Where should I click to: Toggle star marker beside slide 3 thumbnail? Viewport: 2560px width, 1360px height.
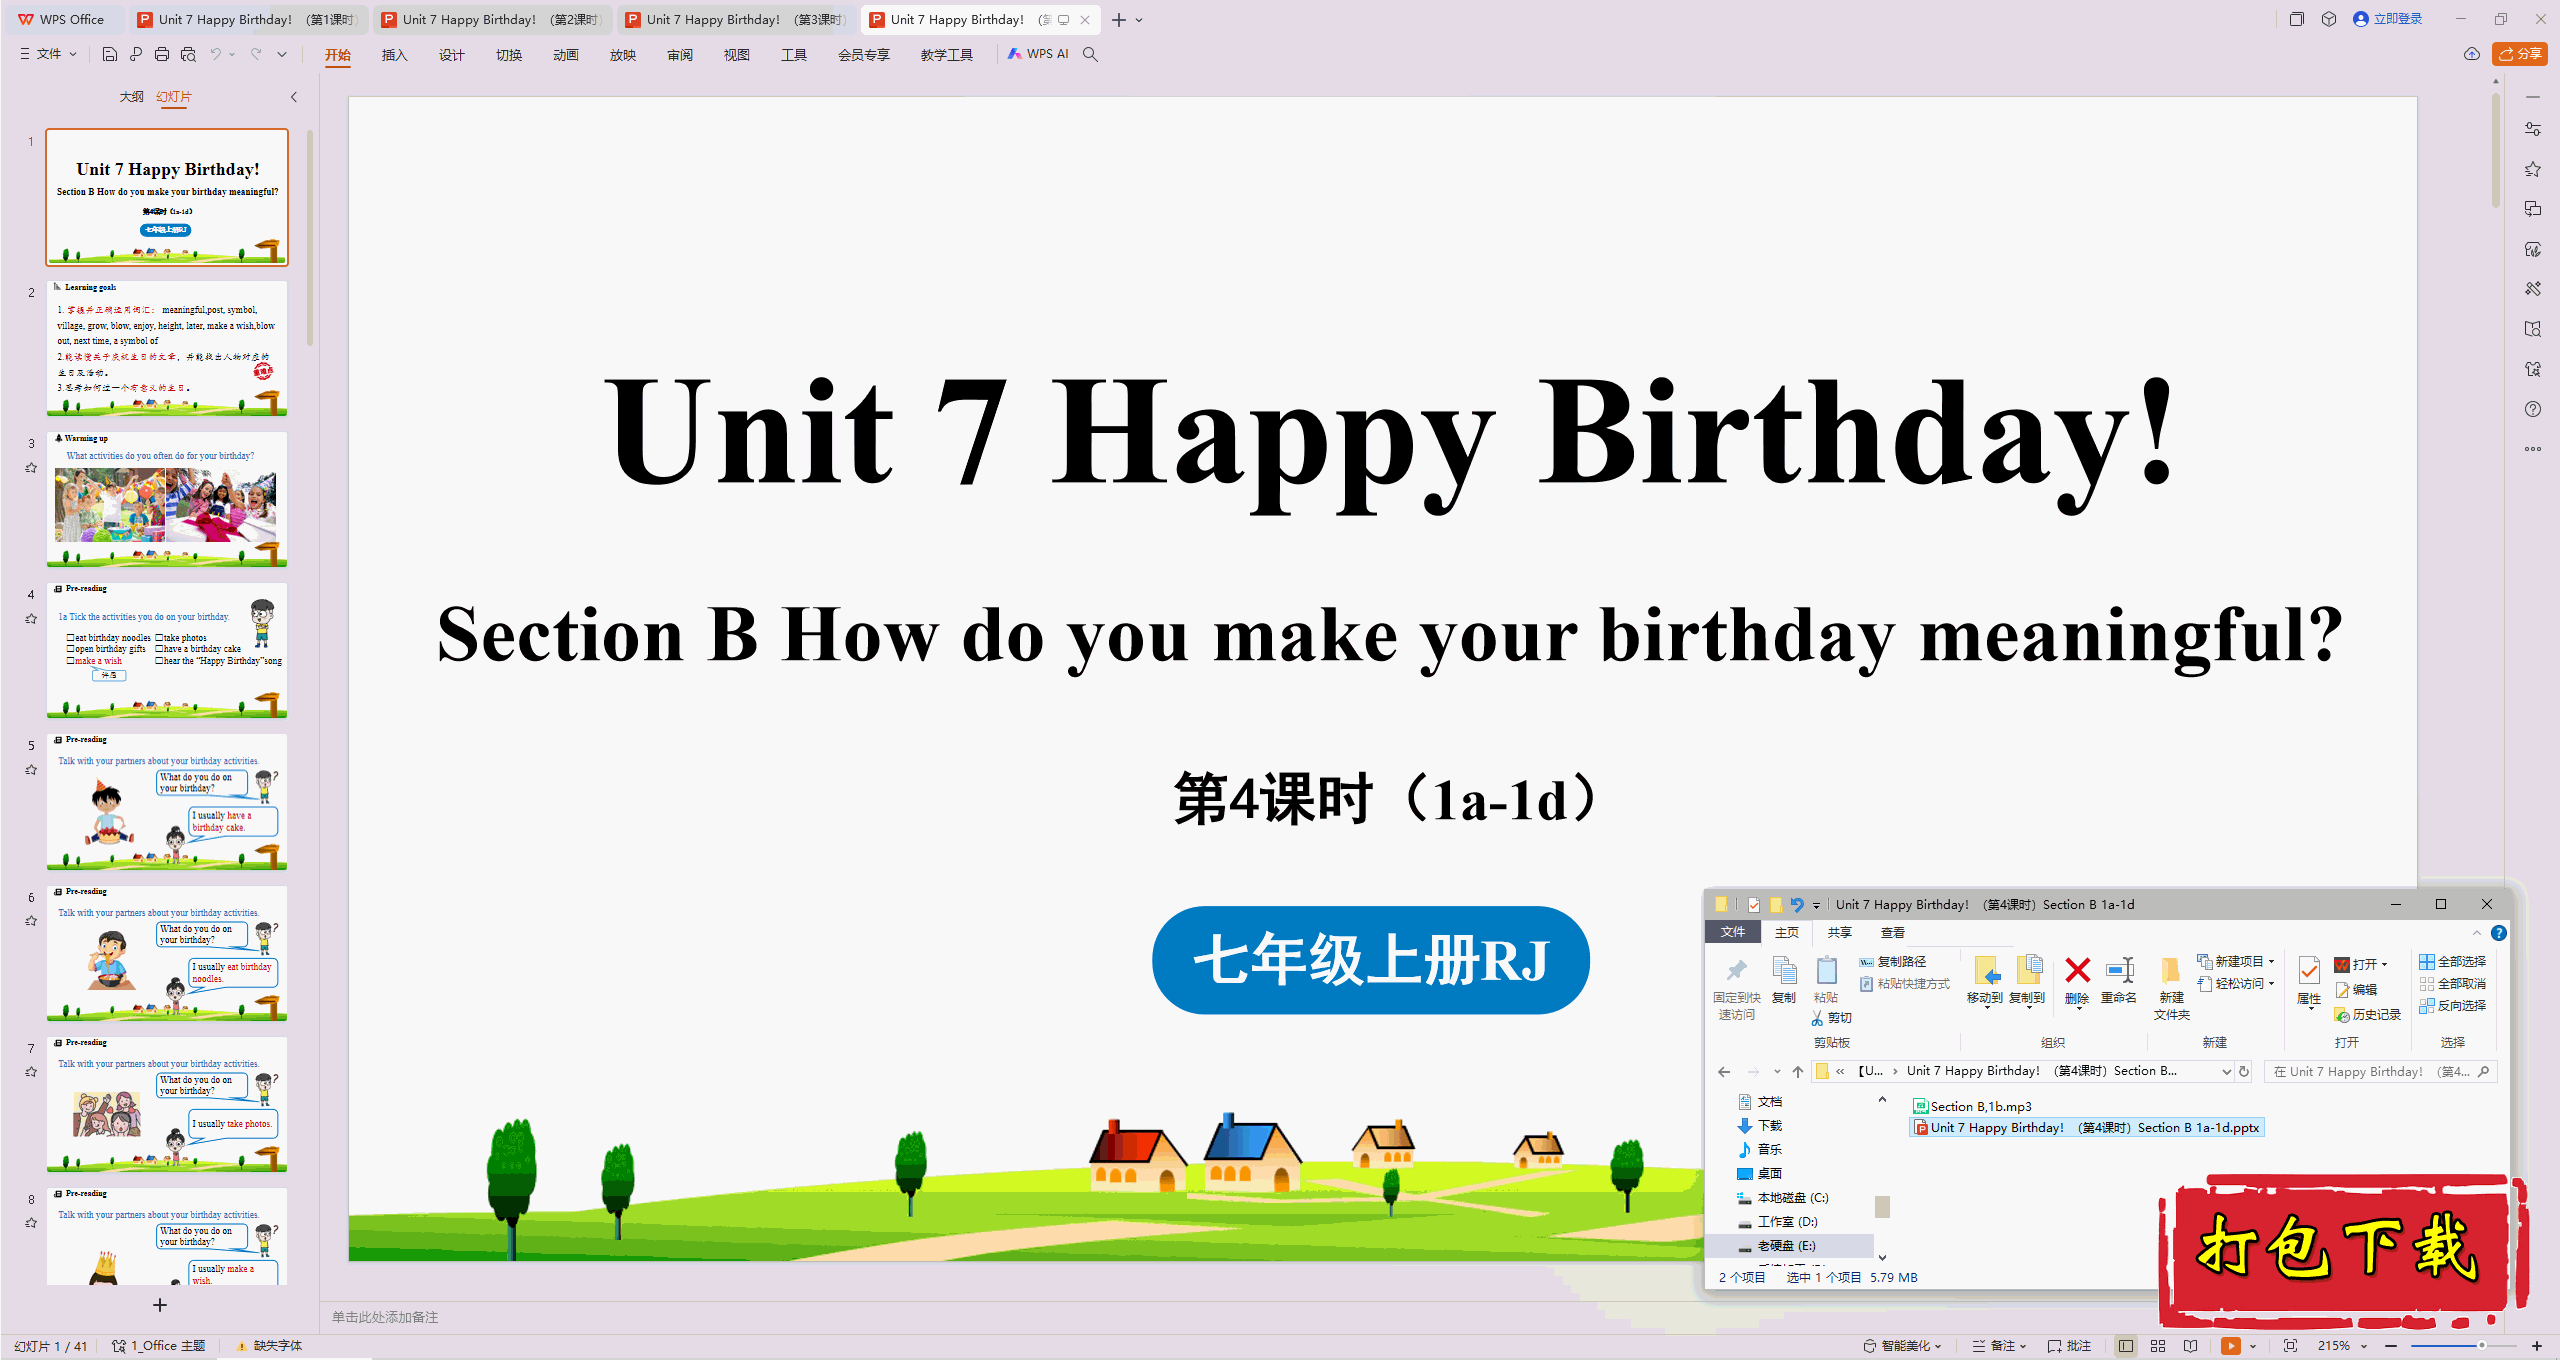click(31, 468)
